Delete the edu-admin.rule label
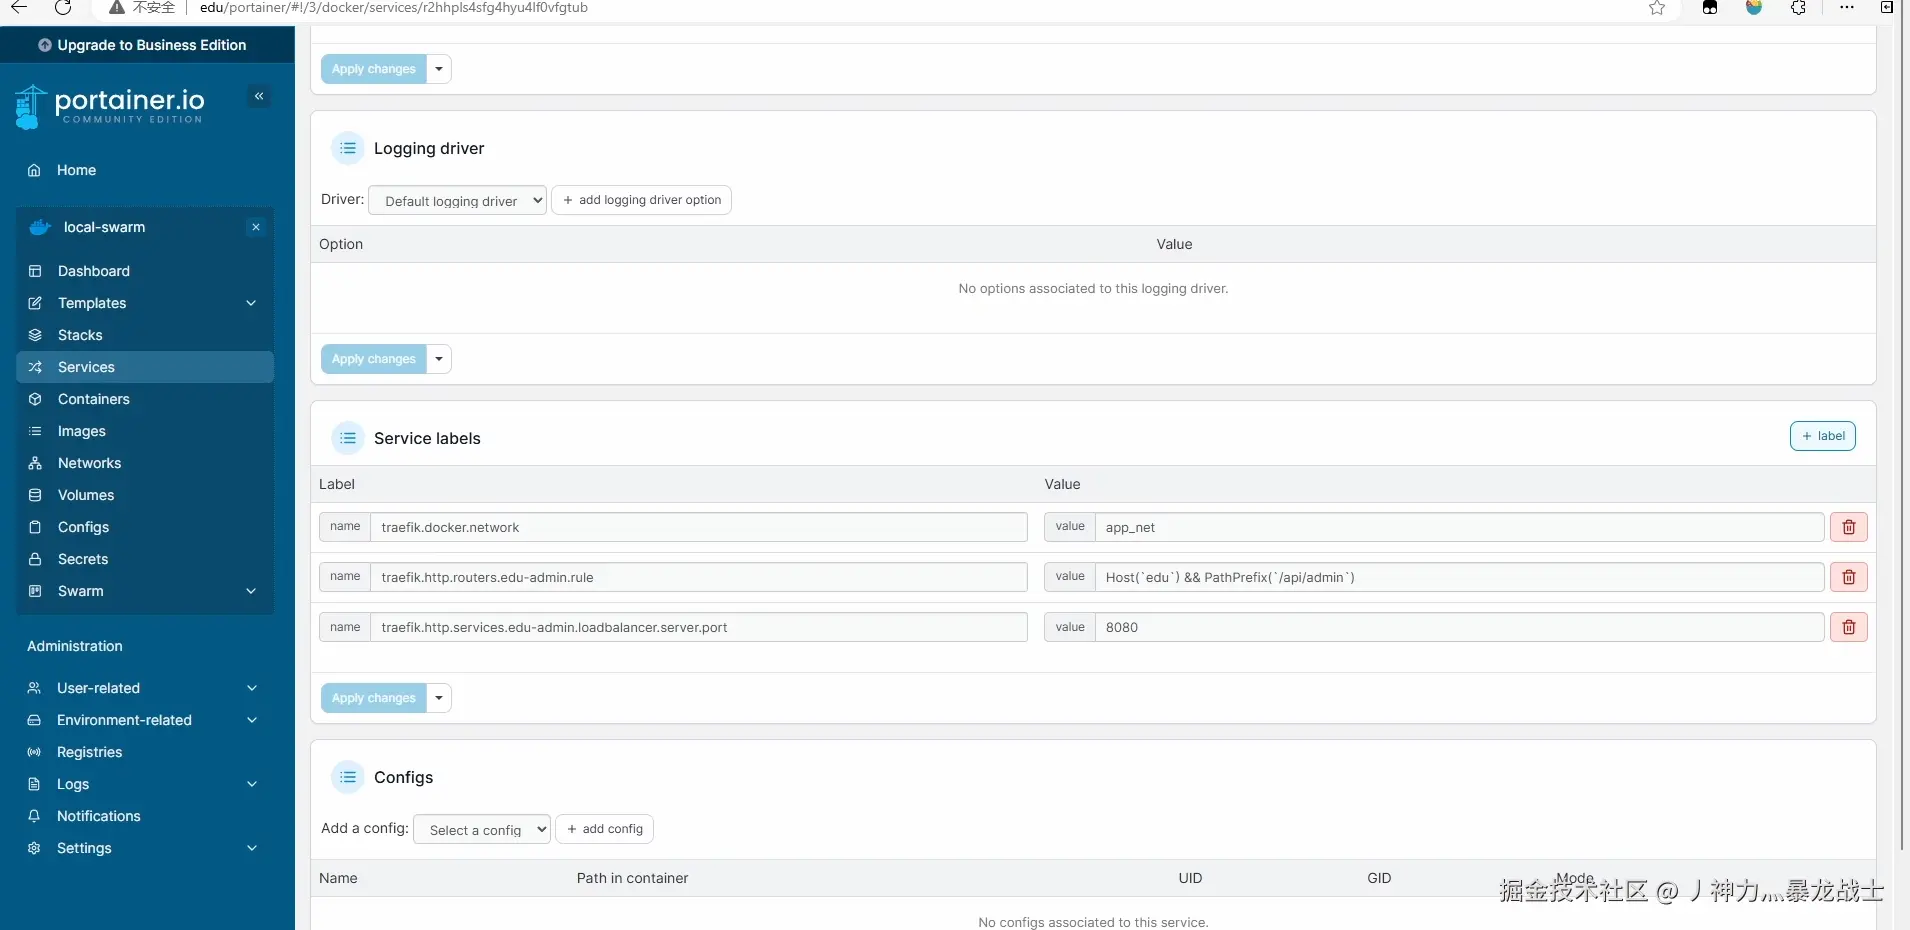The image size is (1910, 930). (x=1849, y=577)
